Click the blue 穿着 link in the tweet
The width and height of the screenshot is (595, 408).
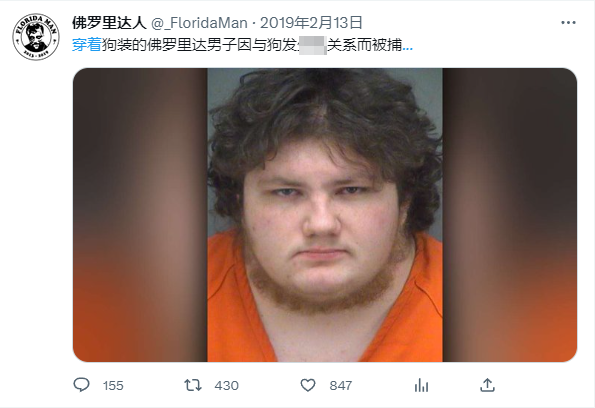[x=87, y=45]
